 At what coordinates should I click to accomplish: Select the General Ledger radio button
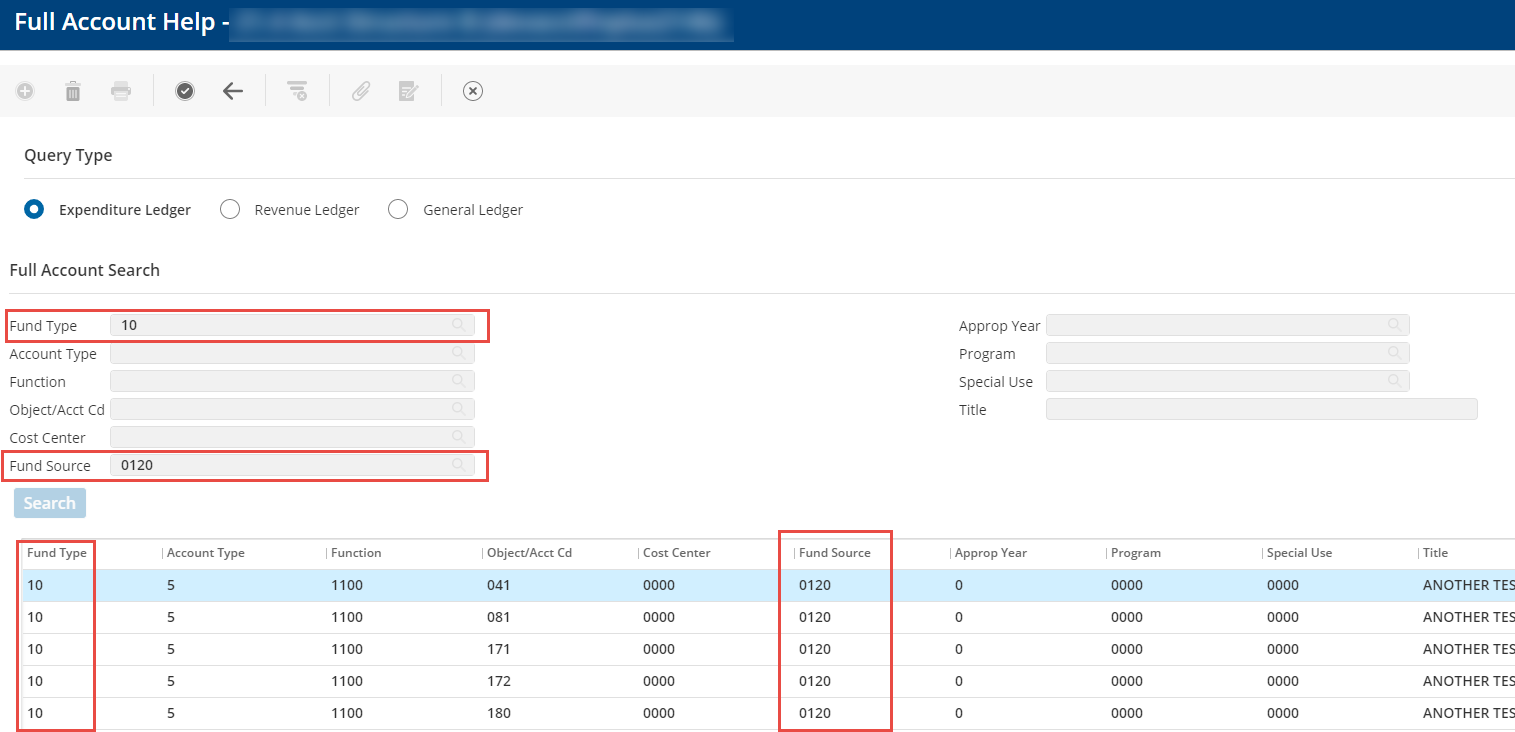tap(398, 210)
